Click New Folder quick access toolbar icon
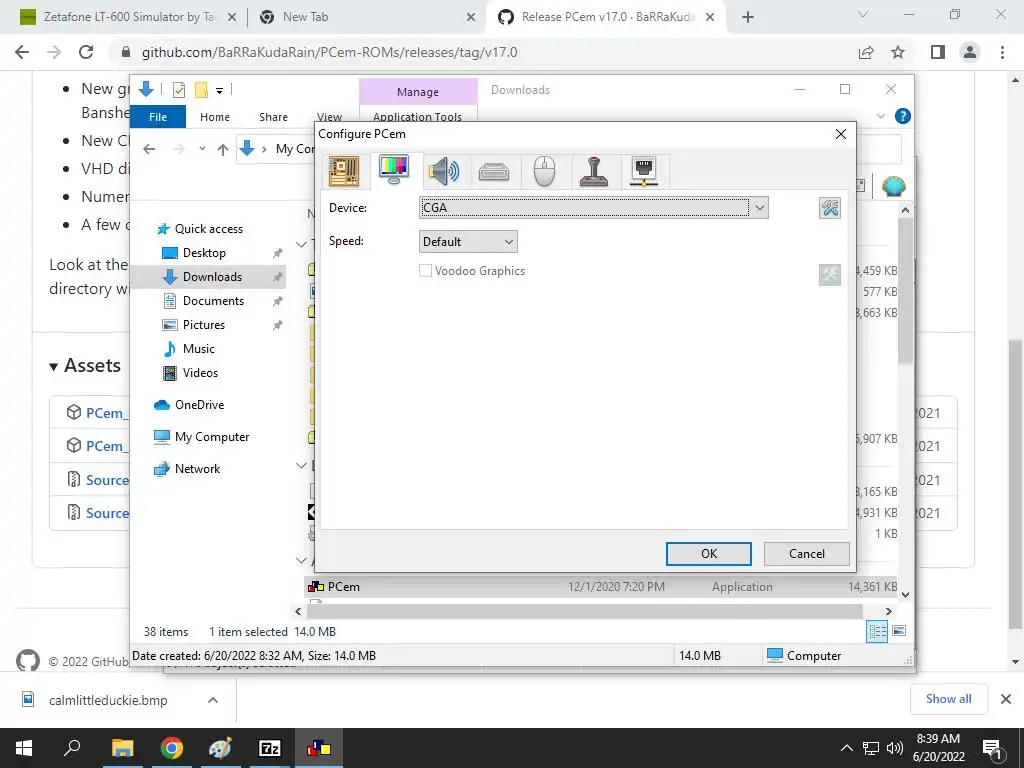Image resolution: width=1024 pixels, height=768 pixels. (x=201, y=90)
